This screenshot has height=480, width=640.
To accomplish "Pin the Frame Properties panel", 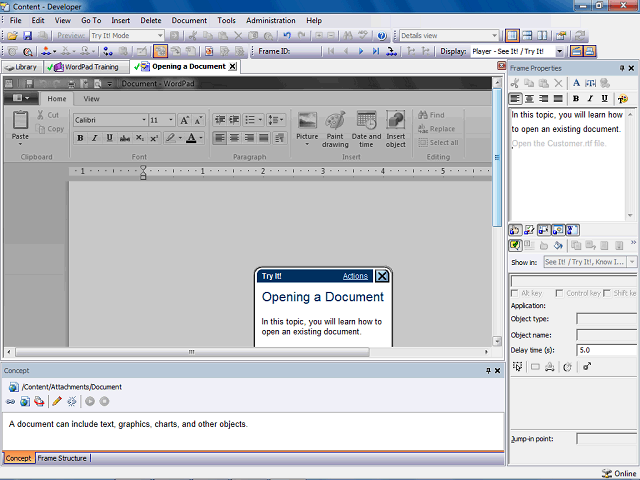I will coord(622,68).
